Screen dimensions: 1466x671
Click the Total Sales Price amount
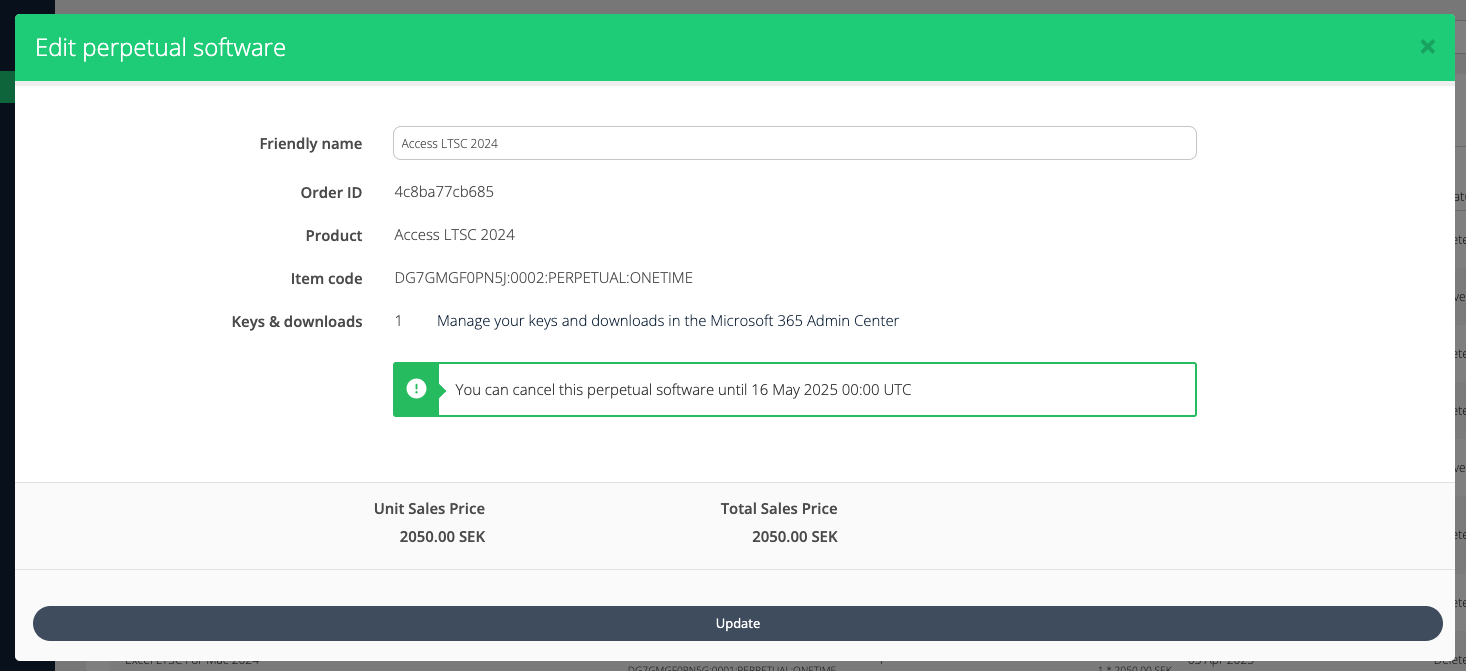795,536
